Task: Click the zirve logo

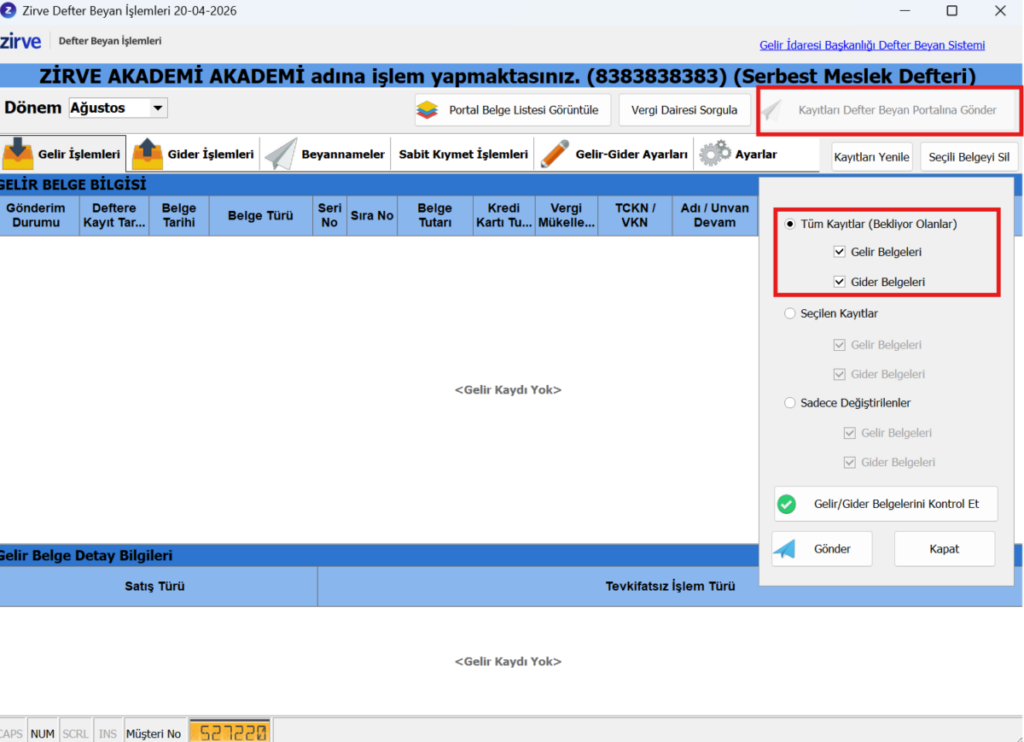Action: (20, 41)
